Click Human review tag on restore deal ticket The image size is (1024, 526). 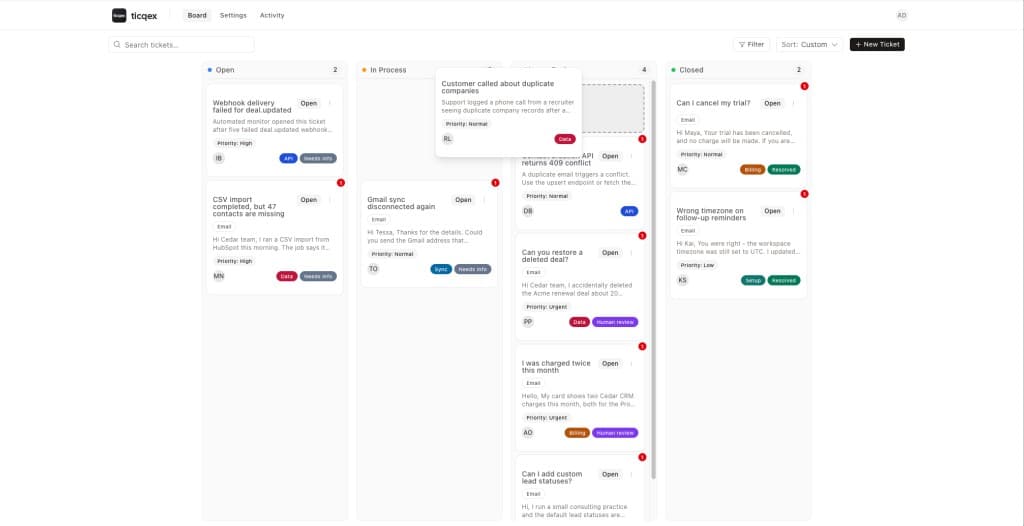[x=615, y=322]
